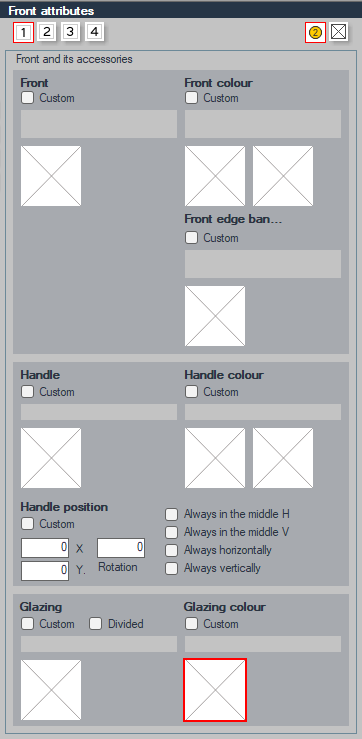The image size is (362, 739).
Task: Switch to tab 2
Action: pyautogui.click(x=46, y=32)
